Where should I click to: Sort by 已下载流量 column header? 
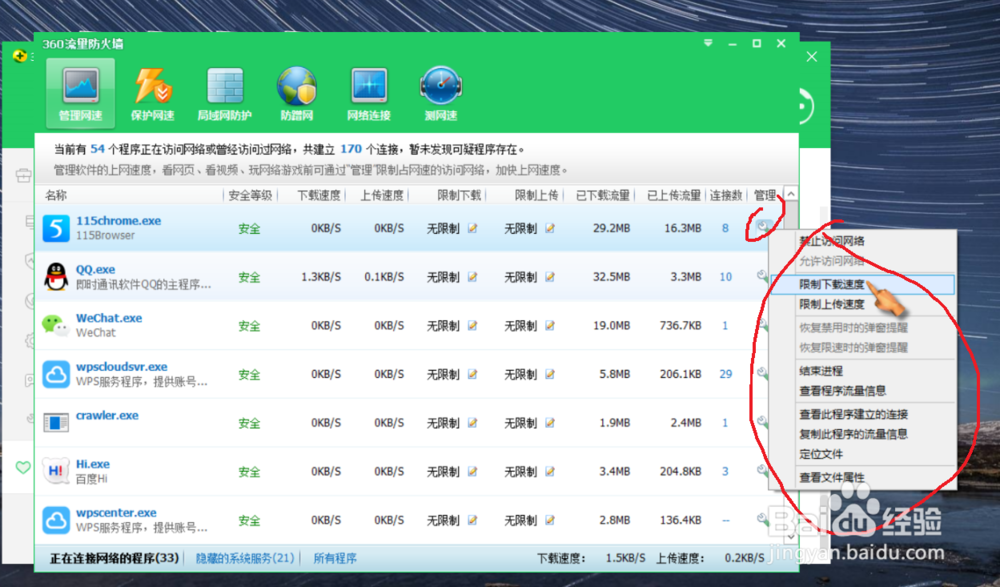tap(602, 195)
